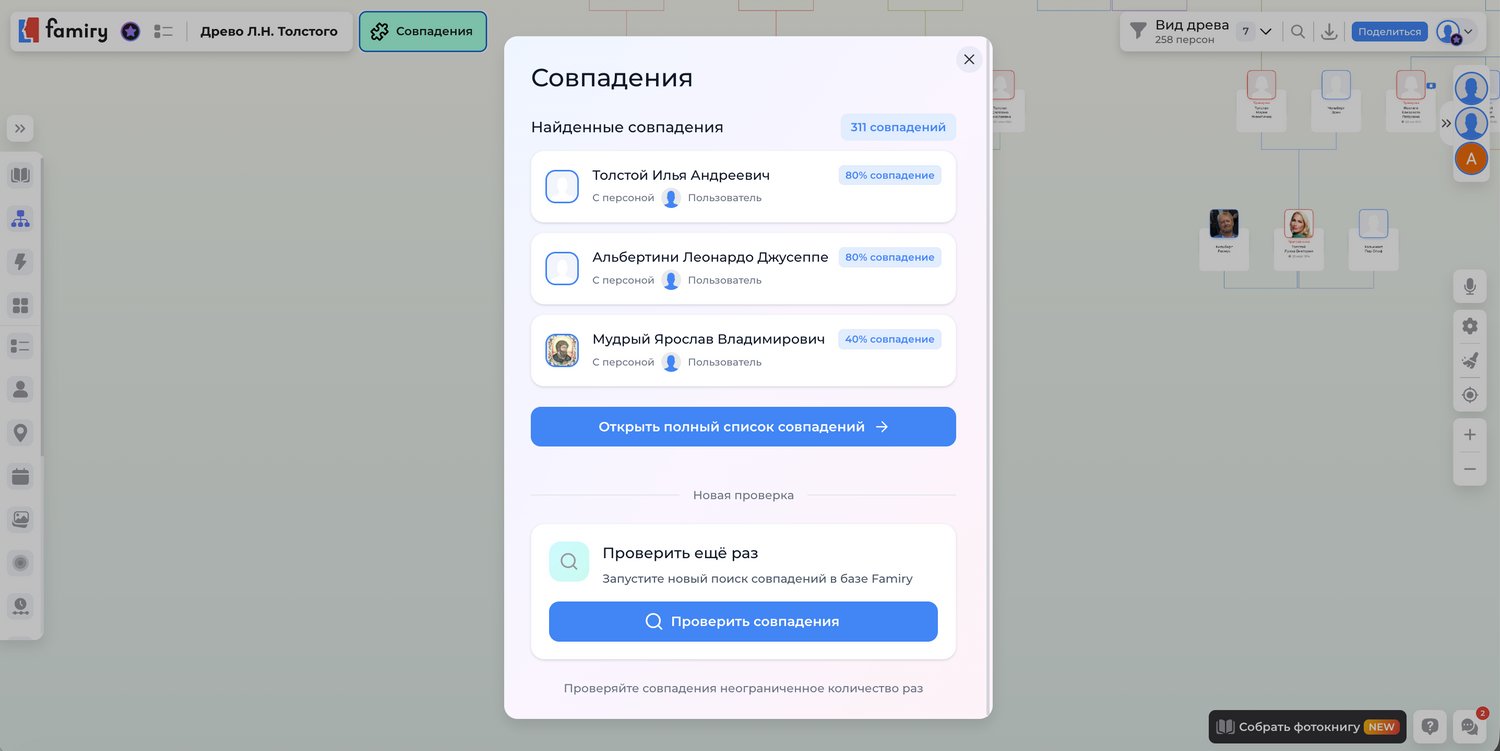
Task: Click the lightning bolt icon in sidebar
Action: 20,262
